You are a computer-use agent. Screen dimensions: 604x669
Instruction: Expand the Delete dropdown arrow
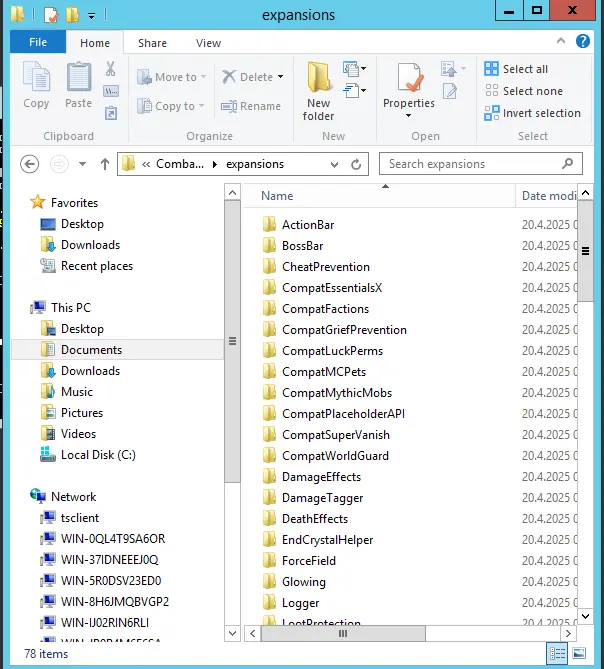point(280,77)
